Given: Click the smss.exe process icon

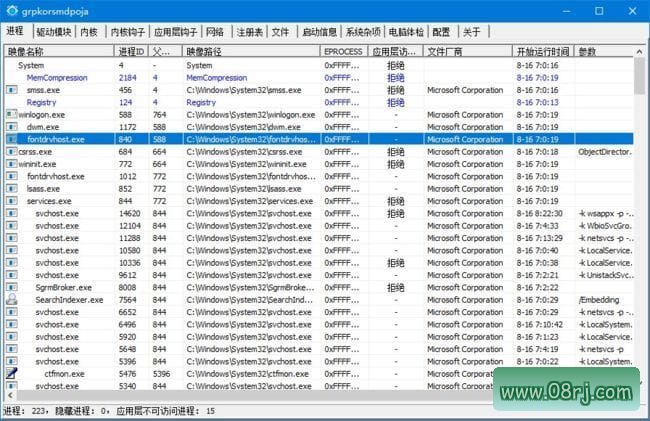Looking at the screenshot, I should pyautogui.click(x=12, y=90).
